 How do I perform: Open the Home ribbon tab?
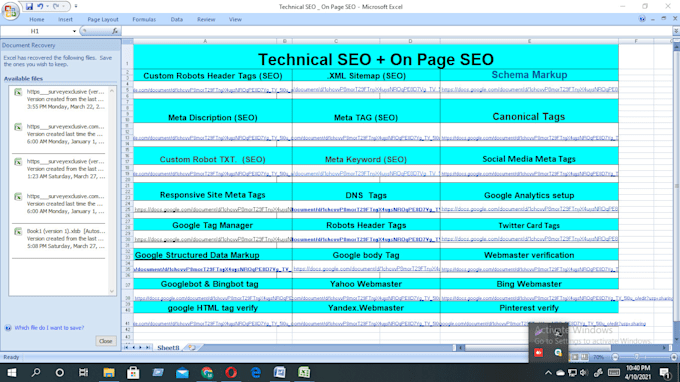point(36,20)
